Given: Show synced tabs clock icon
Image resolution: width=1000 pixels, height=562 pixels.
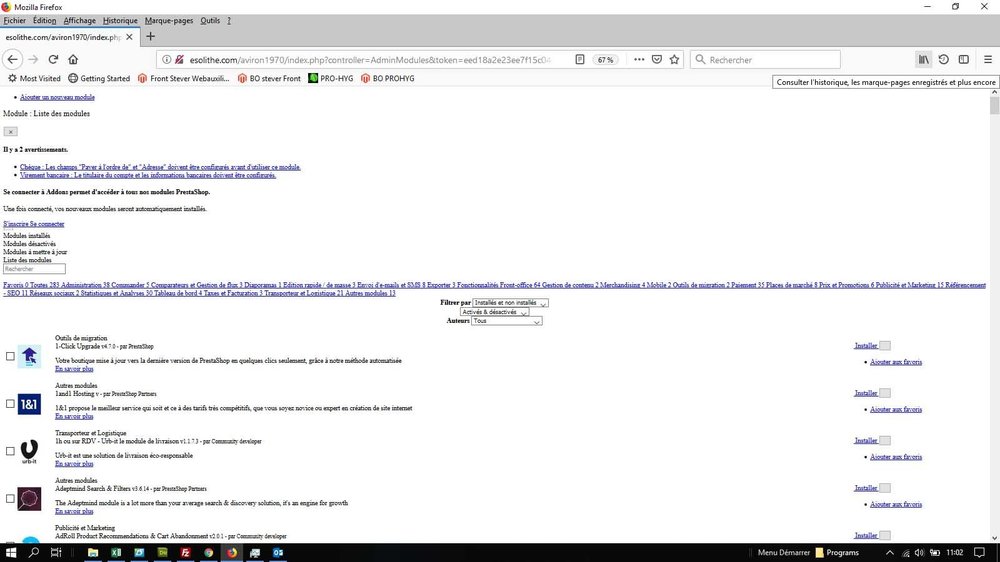Looking at the screenshot, I should pyautogui.click(x=944, y=59).
